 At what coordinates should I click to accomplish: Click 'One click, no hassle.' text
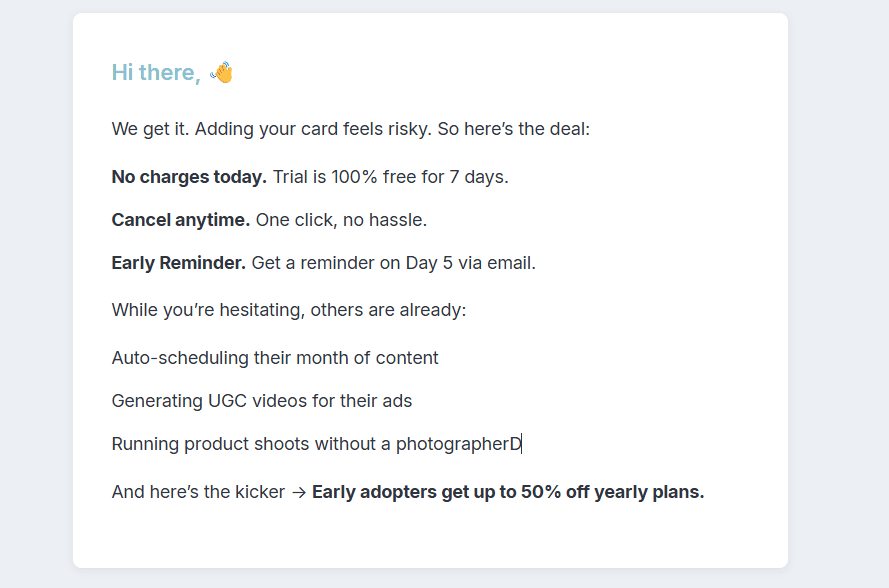pyautogui.click(x=341, y=220)
